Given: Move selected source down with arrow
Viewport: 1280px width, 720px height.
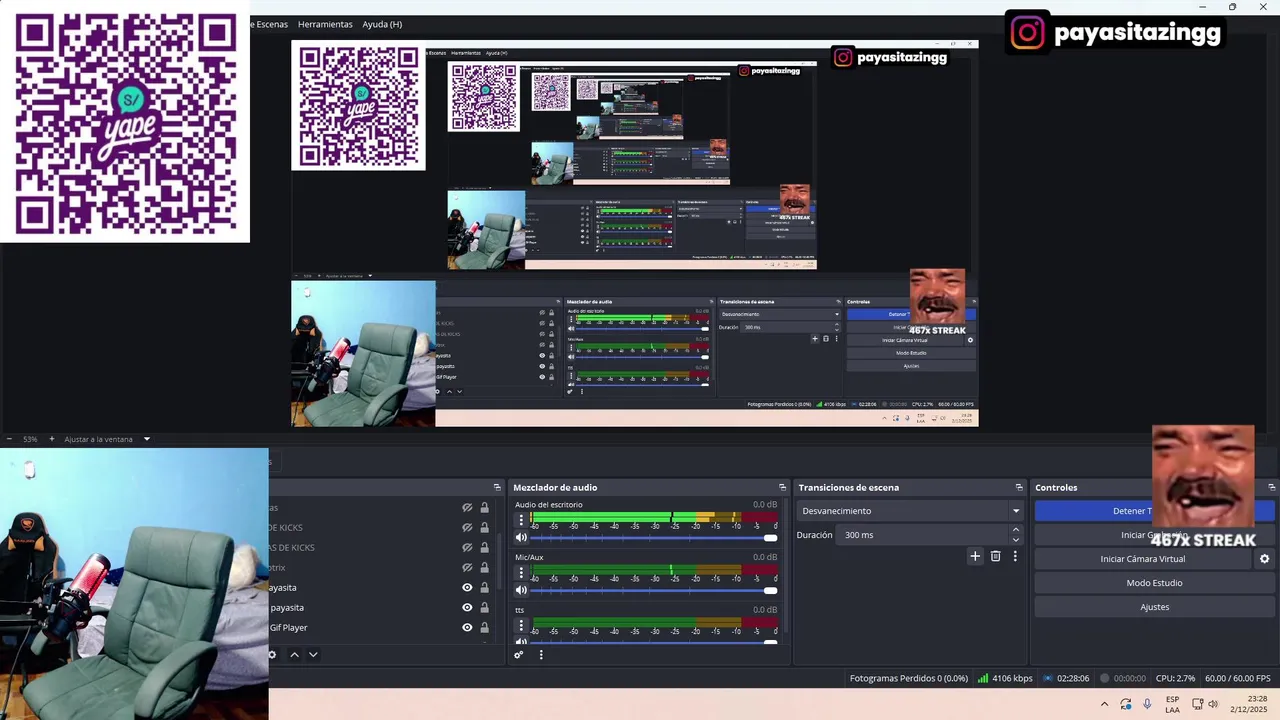Looking at the screenshot, I should click(313, 655).
